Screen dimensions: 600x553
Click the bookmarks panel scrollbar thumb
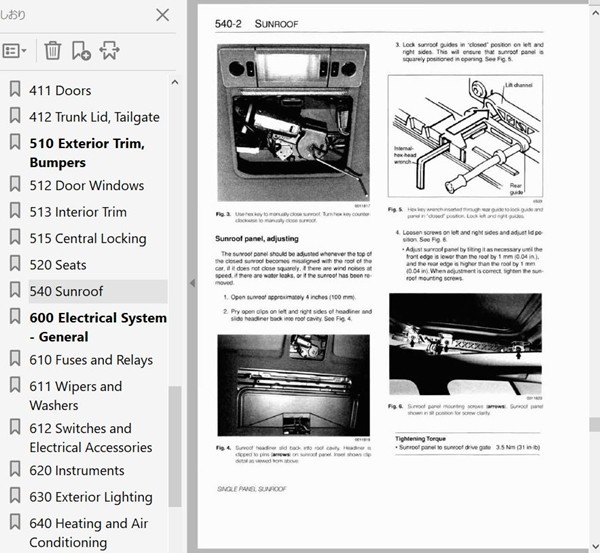coord(175,447)
